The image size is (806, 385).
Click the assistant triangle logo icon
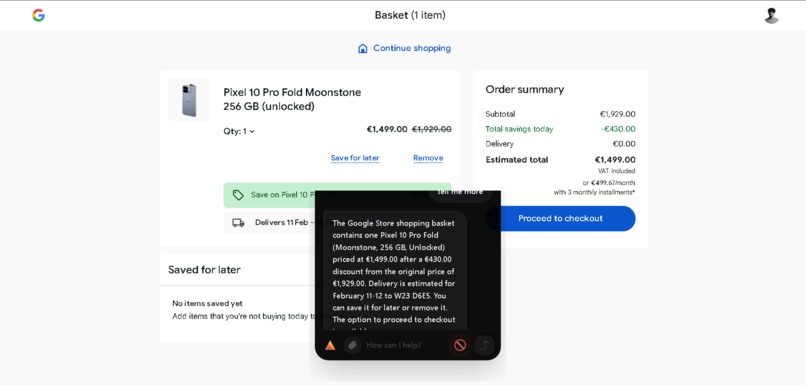tap(330, 345)
